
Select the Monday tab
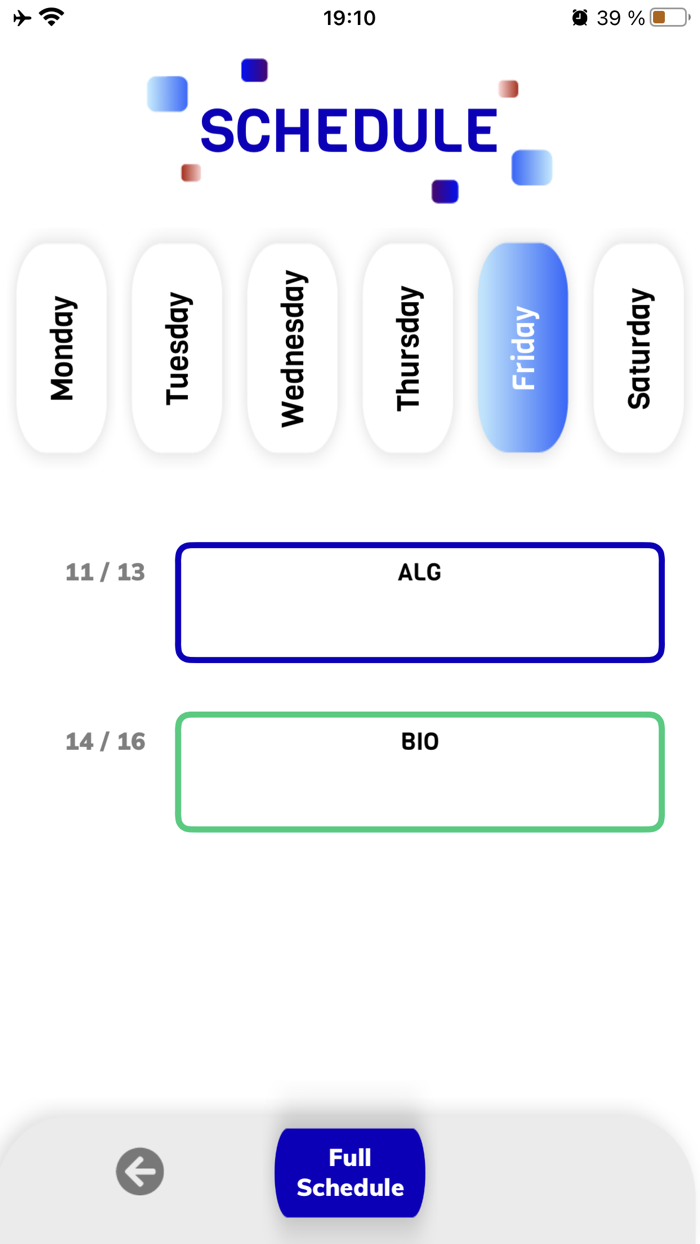click(x=61, y=347)
